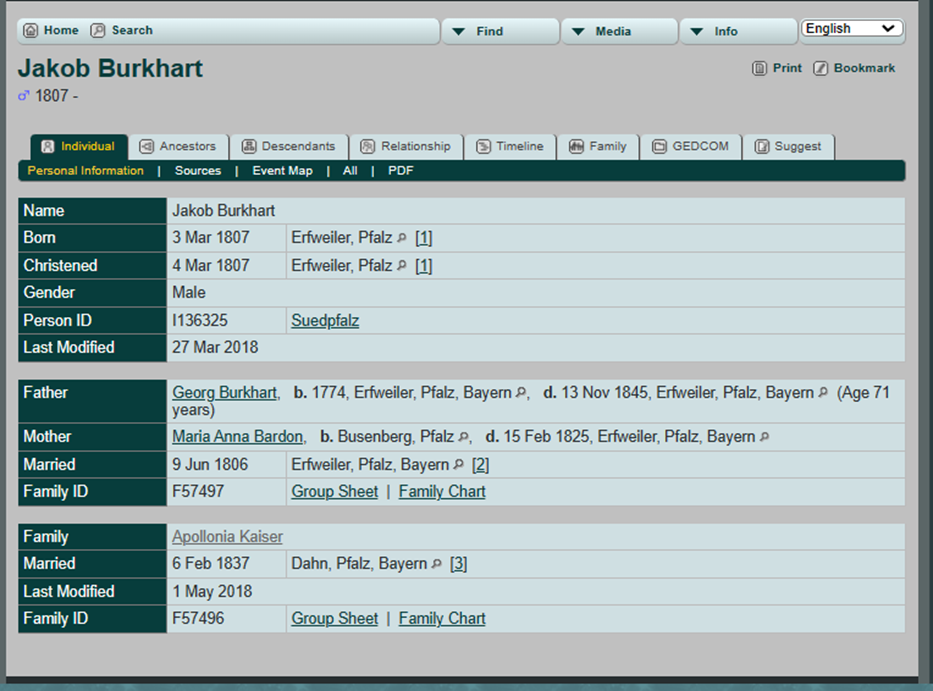This screenshot has width=933, height=691.
Task: Click the magnifier icon after Busenberg, Pfalz
Action: tap(463, 437)
